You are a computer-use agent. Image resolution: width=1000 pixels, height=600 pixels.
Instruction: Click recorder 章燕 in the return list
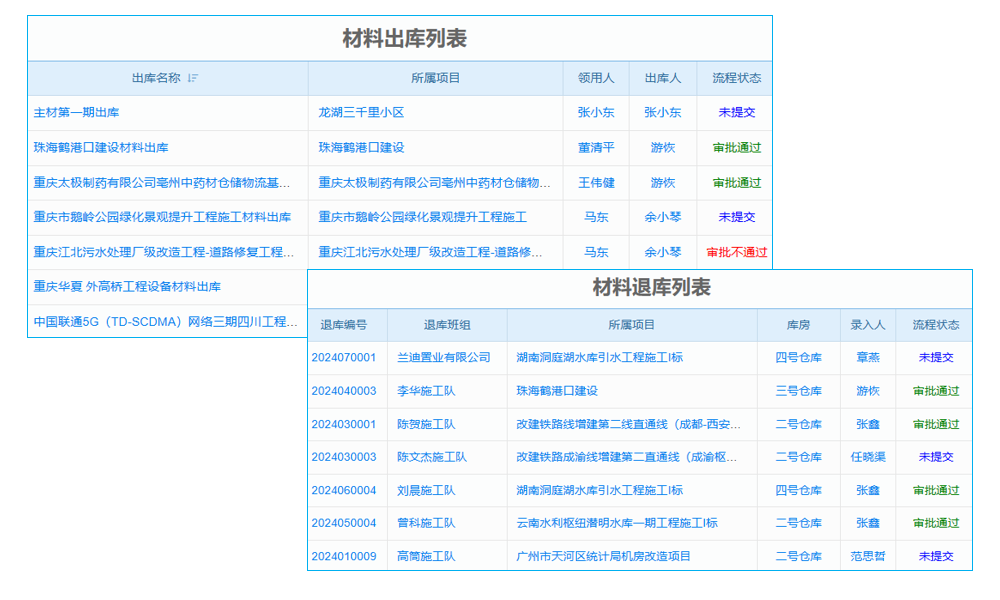pos(867,357)
